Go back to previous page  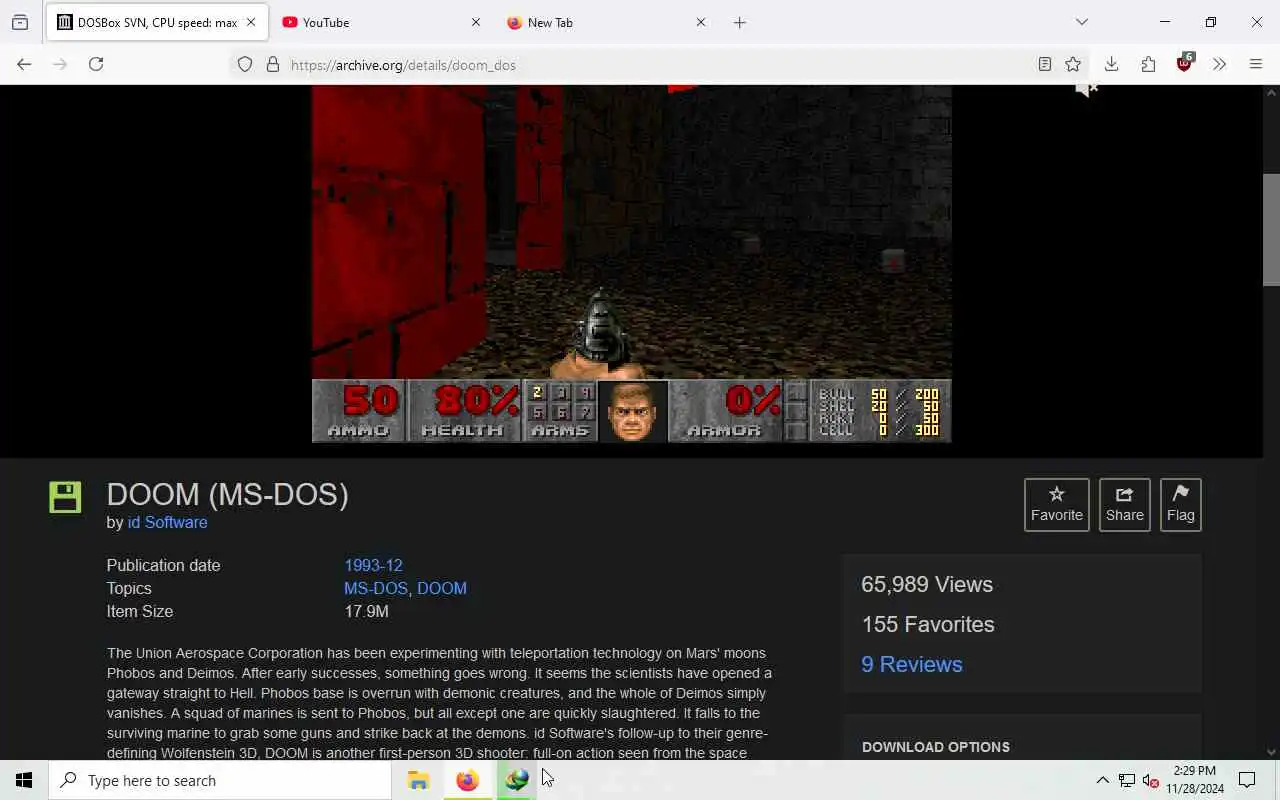click(24, 64)
